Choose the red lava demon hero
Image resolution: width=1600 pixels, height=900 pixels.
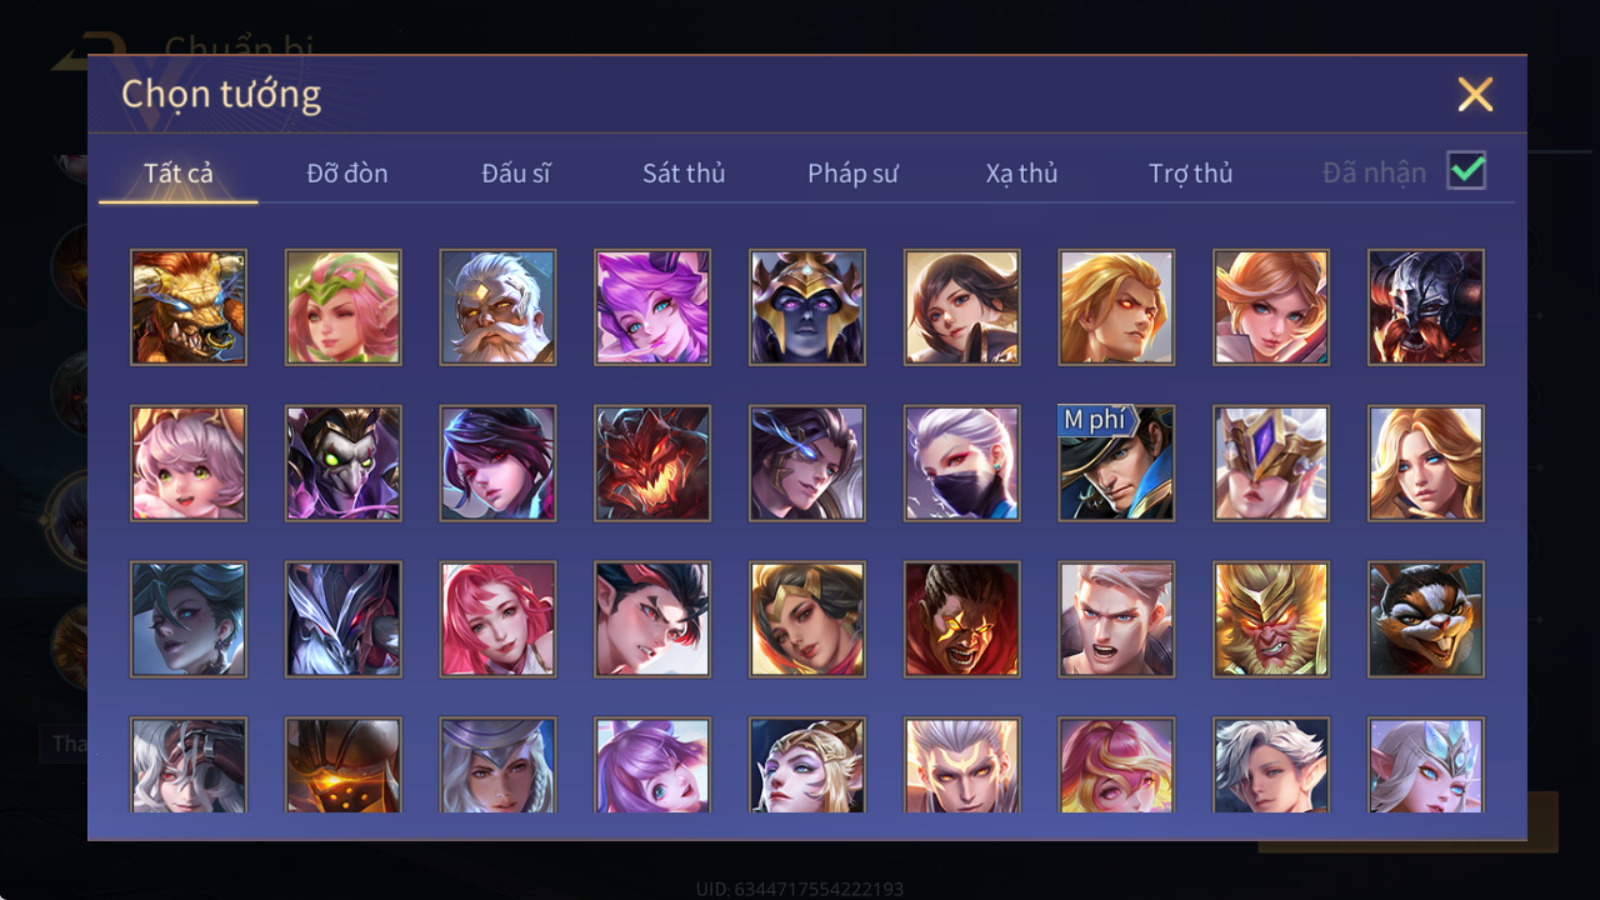pyautogui.click(x=652, y=463)
